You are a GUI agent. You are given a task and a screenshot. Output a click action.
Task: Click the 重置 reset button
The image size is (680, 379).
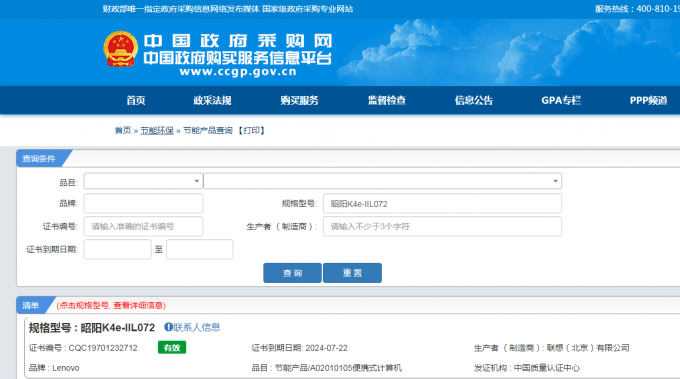point(352,273)
